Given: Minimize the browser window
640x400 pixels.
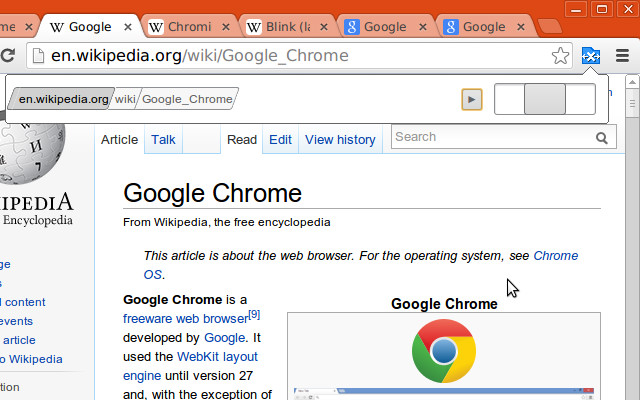Looking at the screenshot, I should click(x=576, y=9).
